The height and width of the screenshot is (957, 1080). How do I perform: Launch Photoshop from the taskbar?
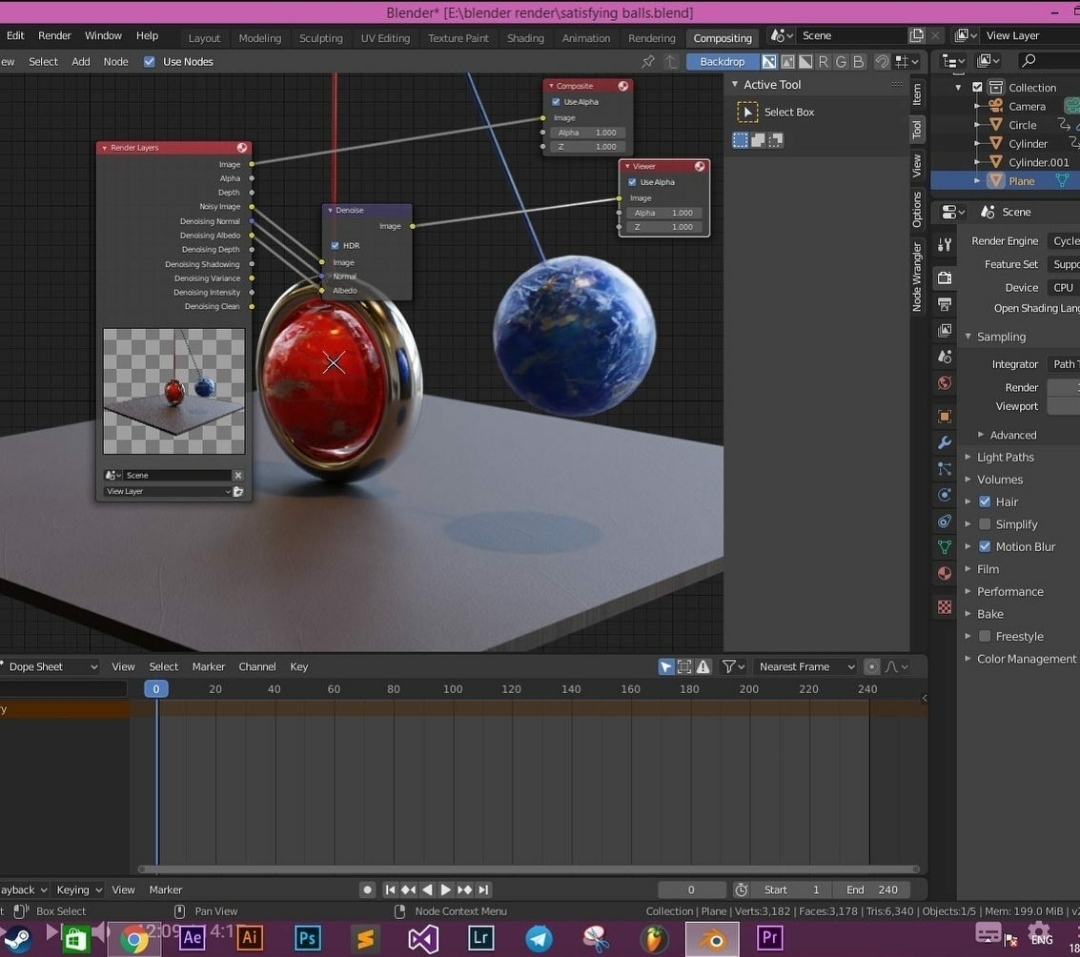click(307, 938)
